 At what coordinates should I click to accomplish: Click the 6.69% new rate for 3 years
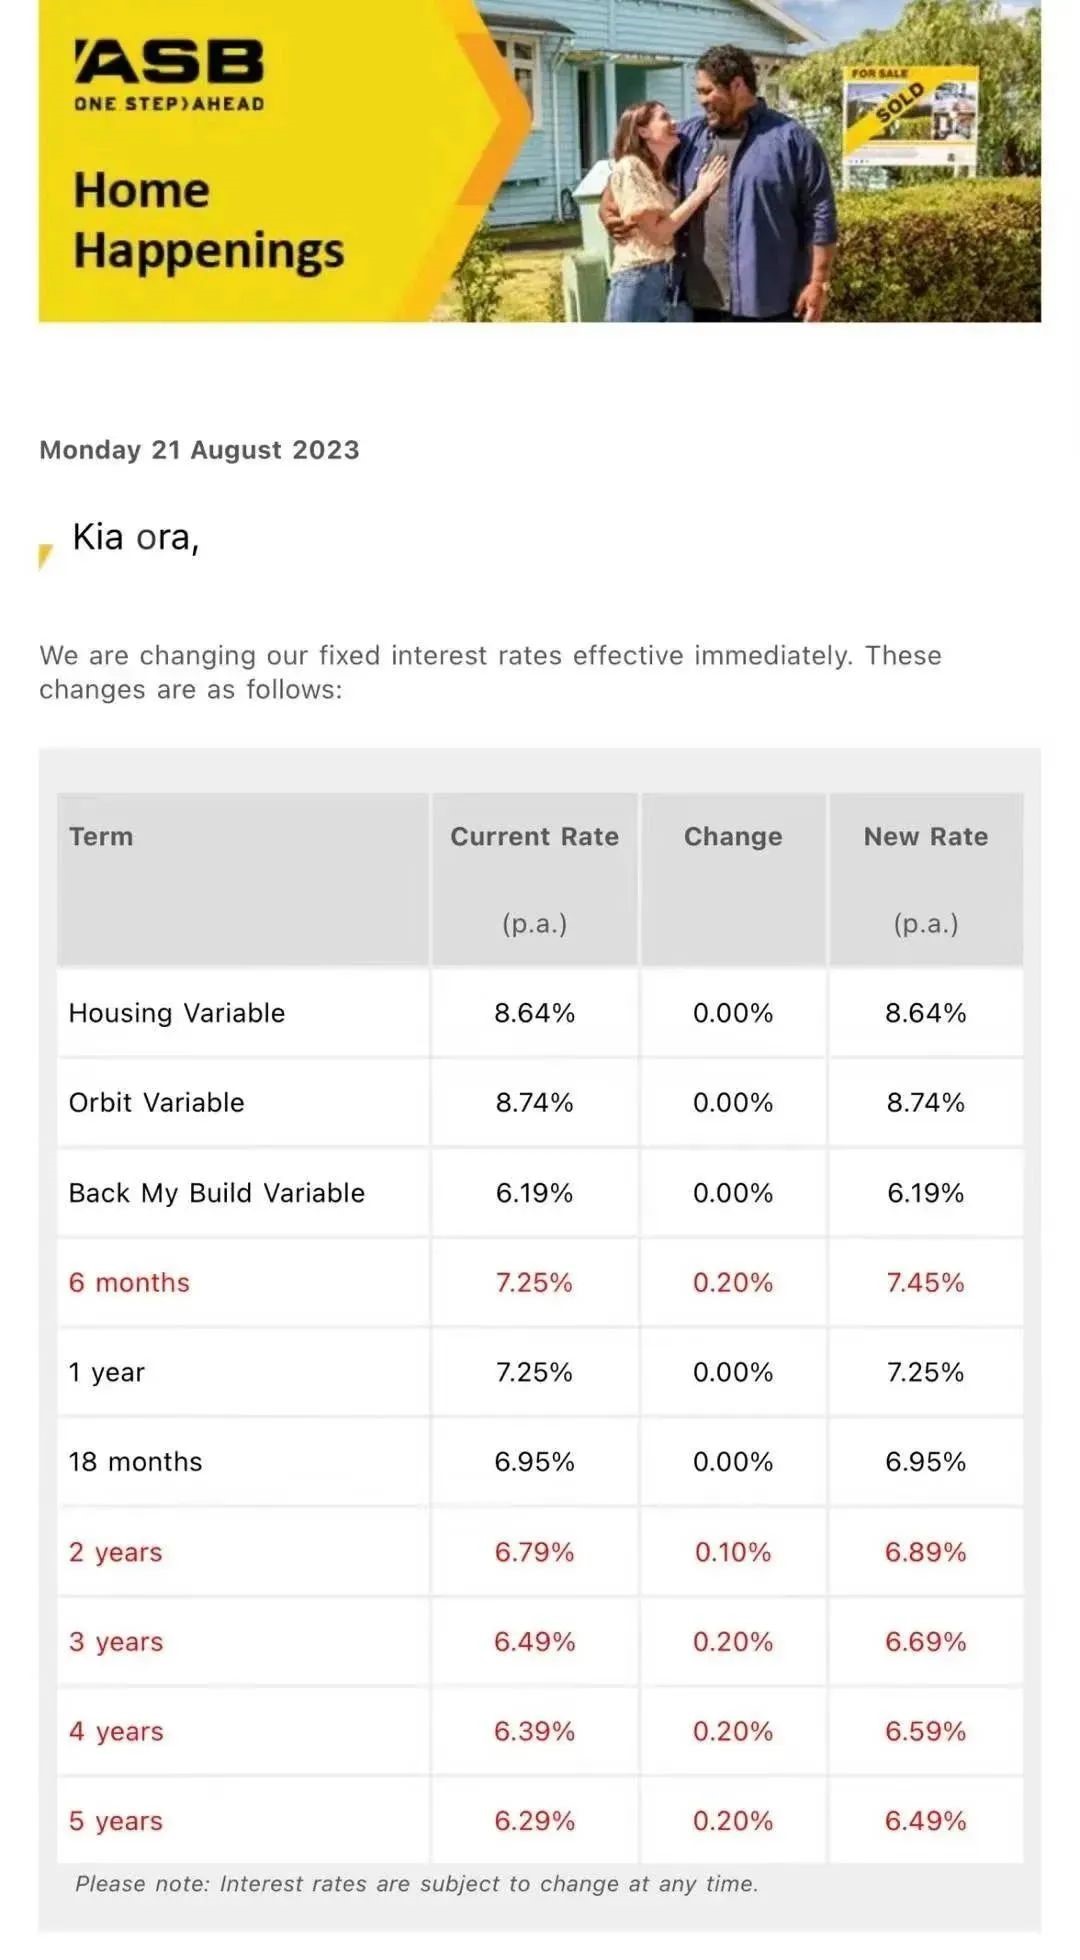925,1642
